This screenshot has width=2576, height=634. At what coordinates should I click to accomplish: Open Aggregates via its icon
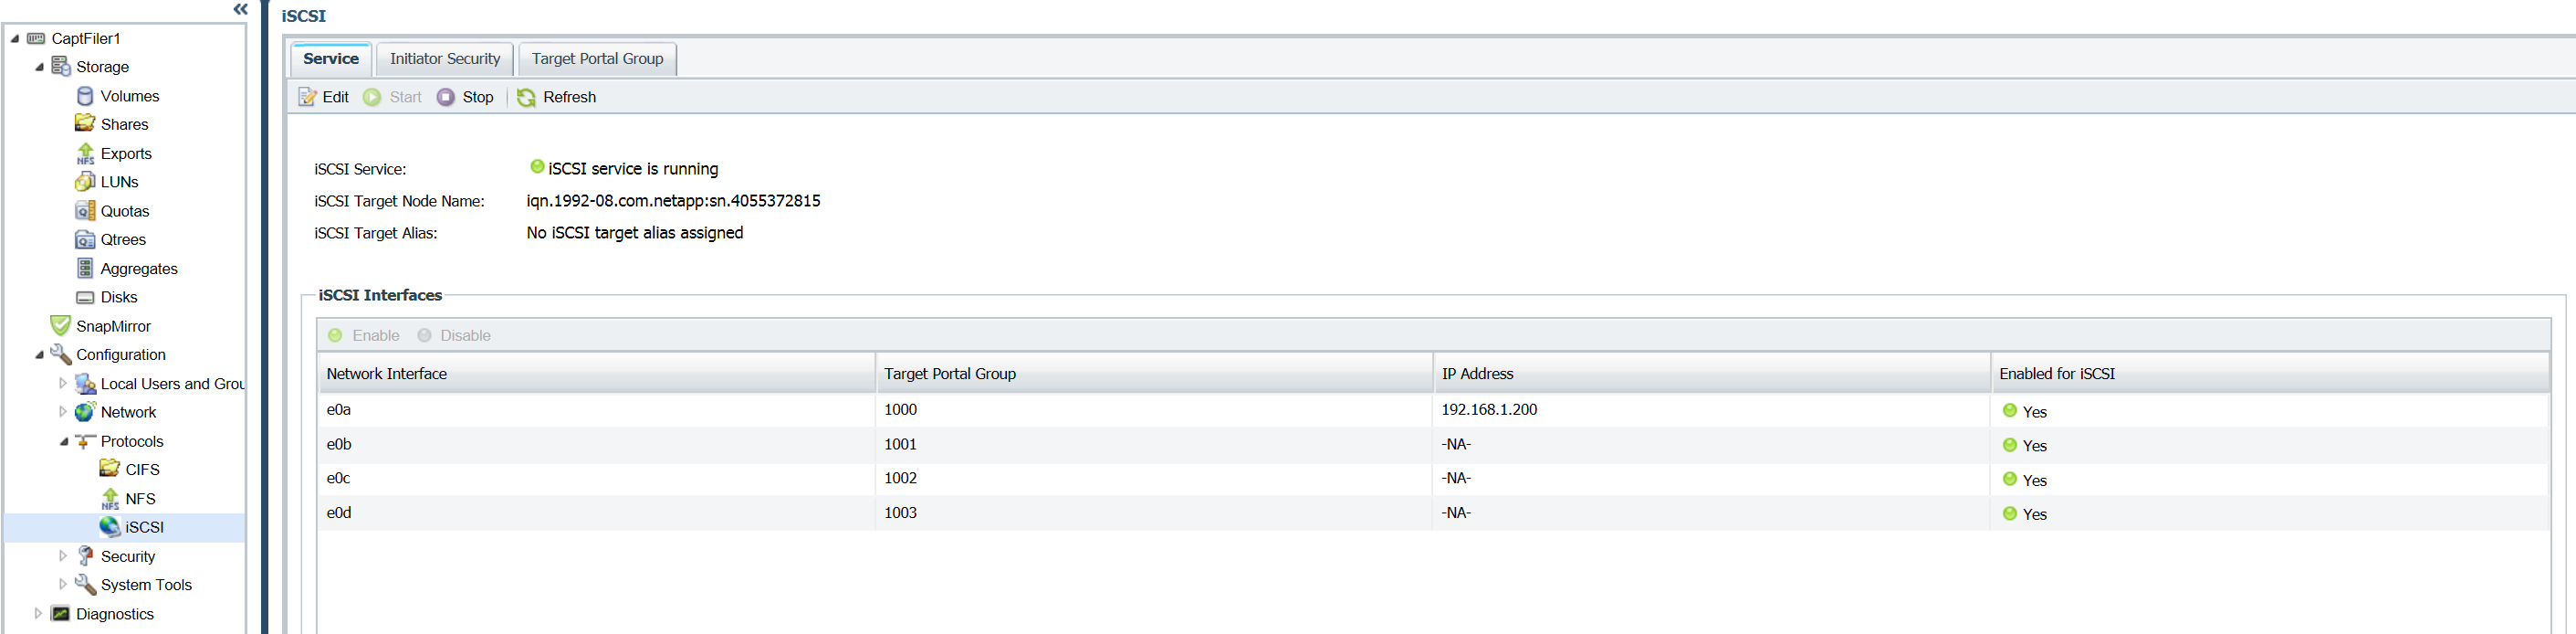pyautogui.click(x=85, y=268)
